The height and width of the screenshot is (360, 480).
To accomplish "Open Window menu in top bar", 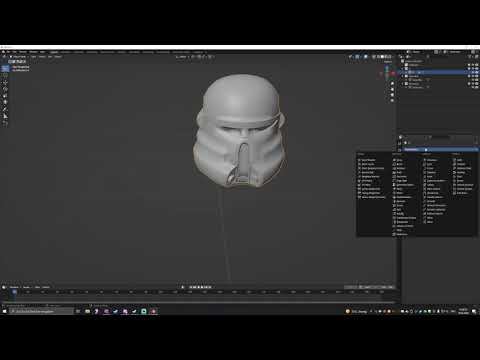I will [x=33, y=52].
